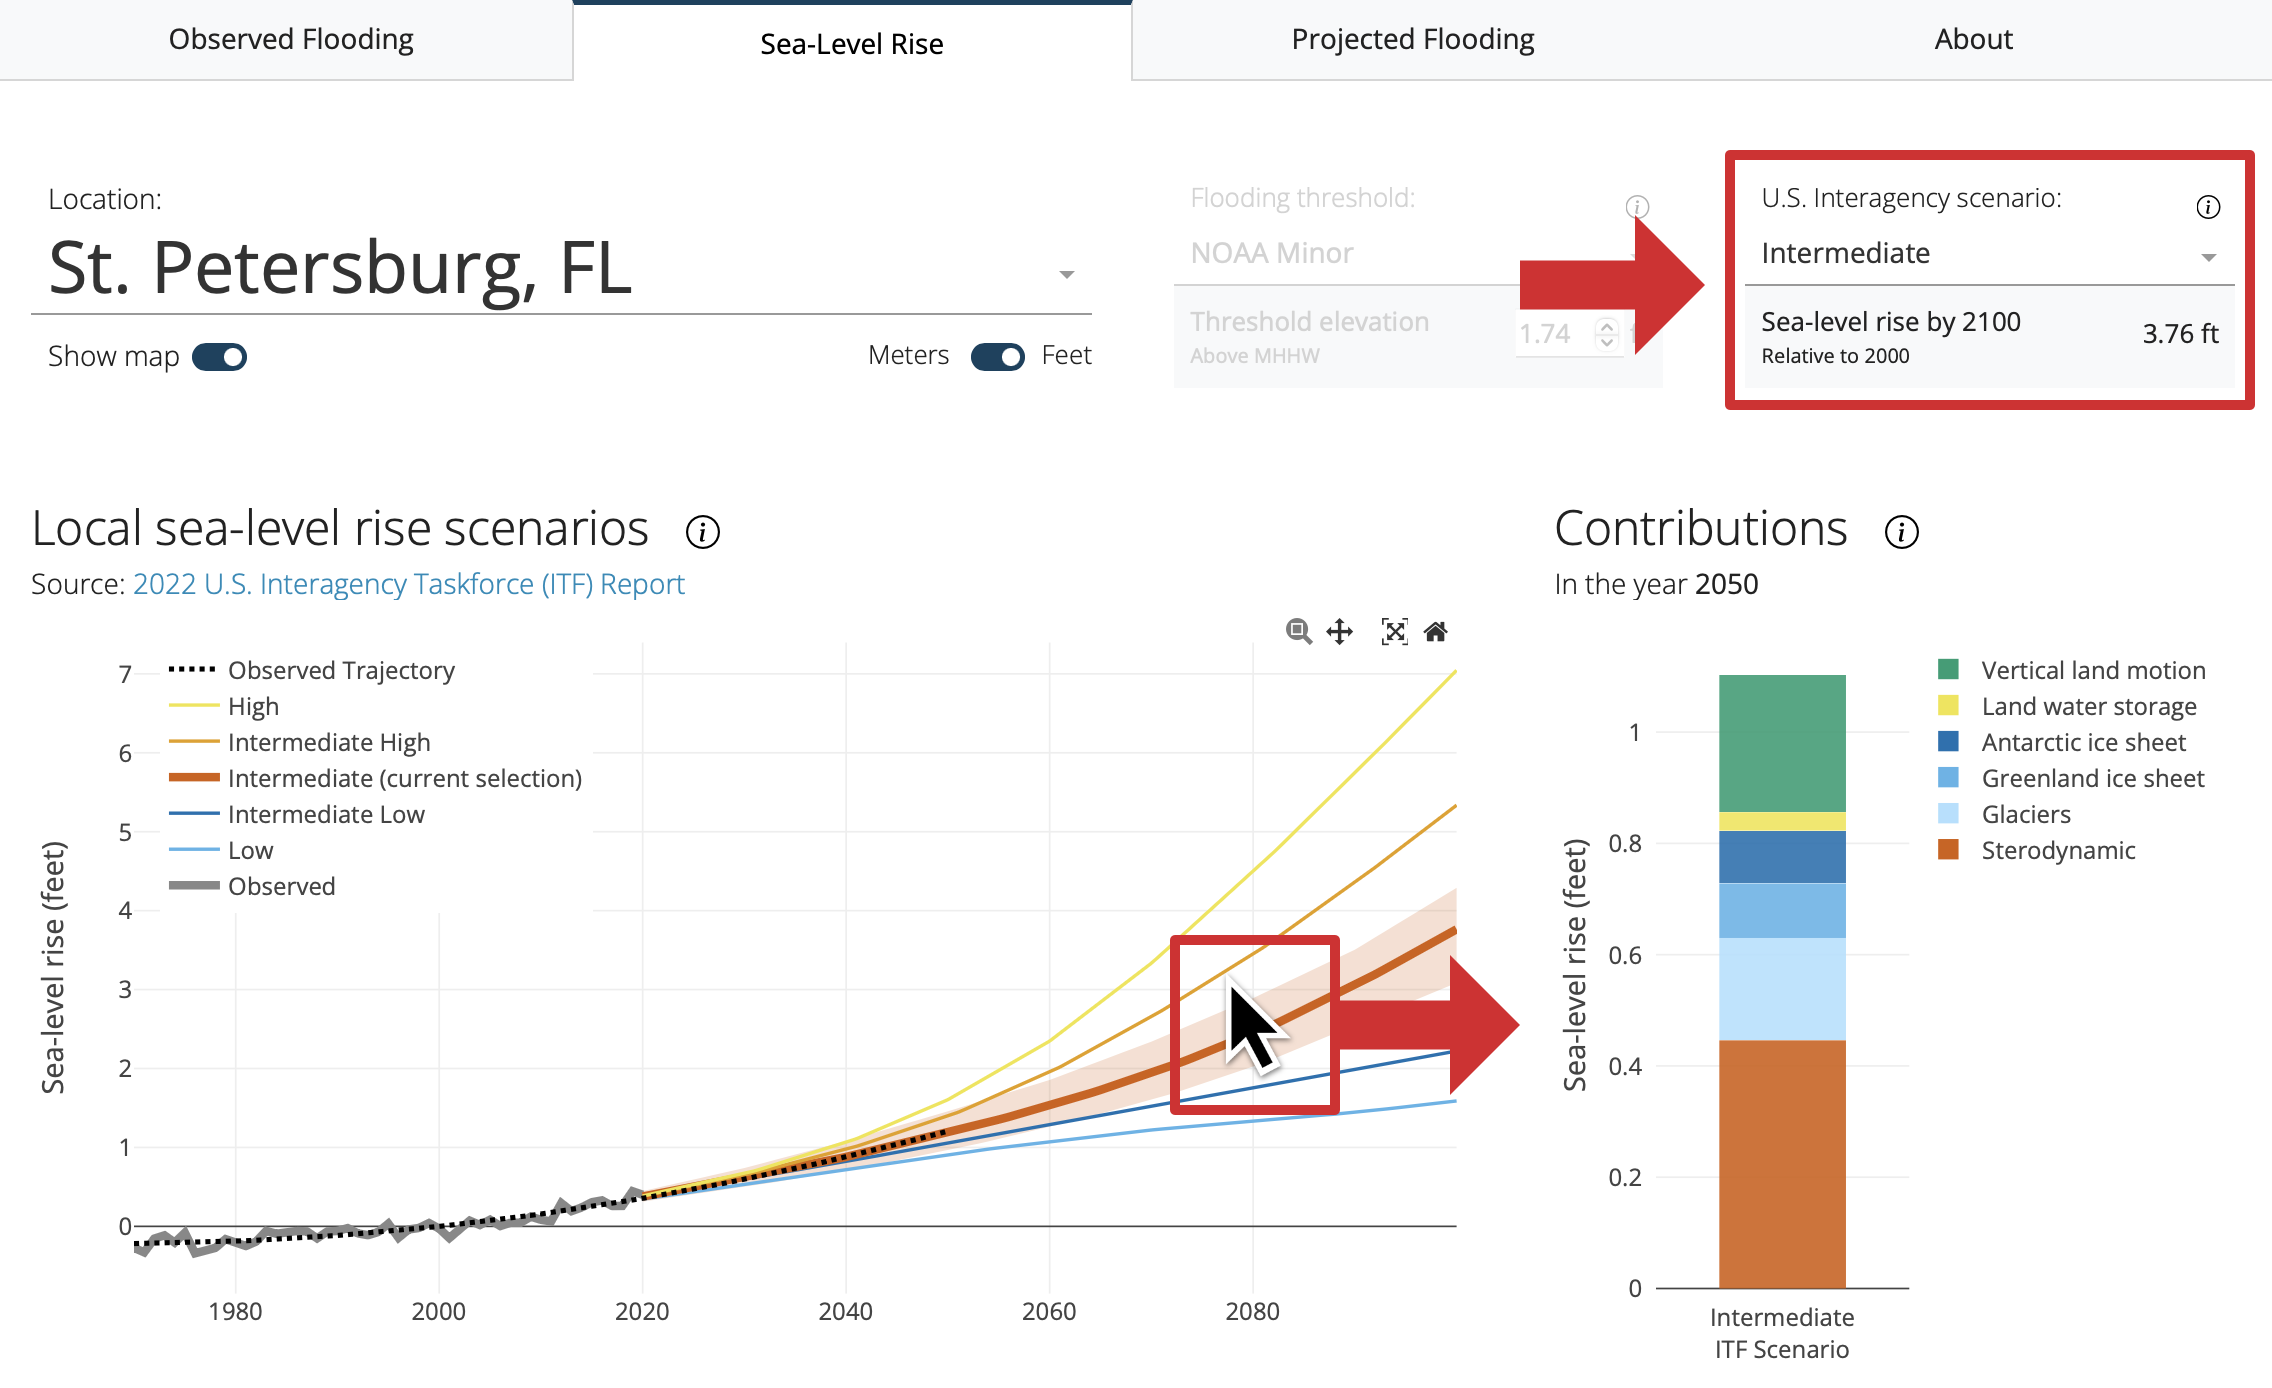The height and width of the screenshot is (1388, 2272).
Task: Click the info icon next to Contributions
Action: click(x=1900, y=531)
